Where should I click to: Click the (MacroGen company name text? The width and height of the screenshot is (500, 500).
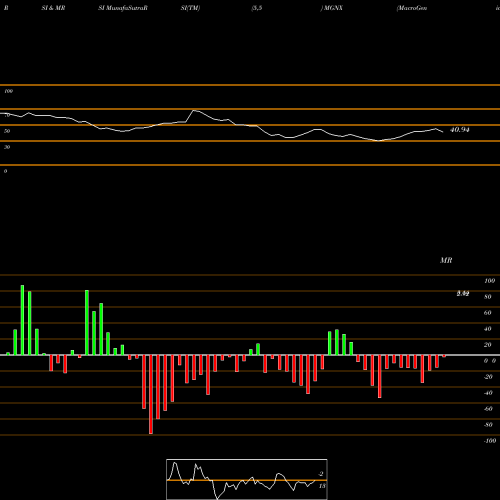[412, 8]
